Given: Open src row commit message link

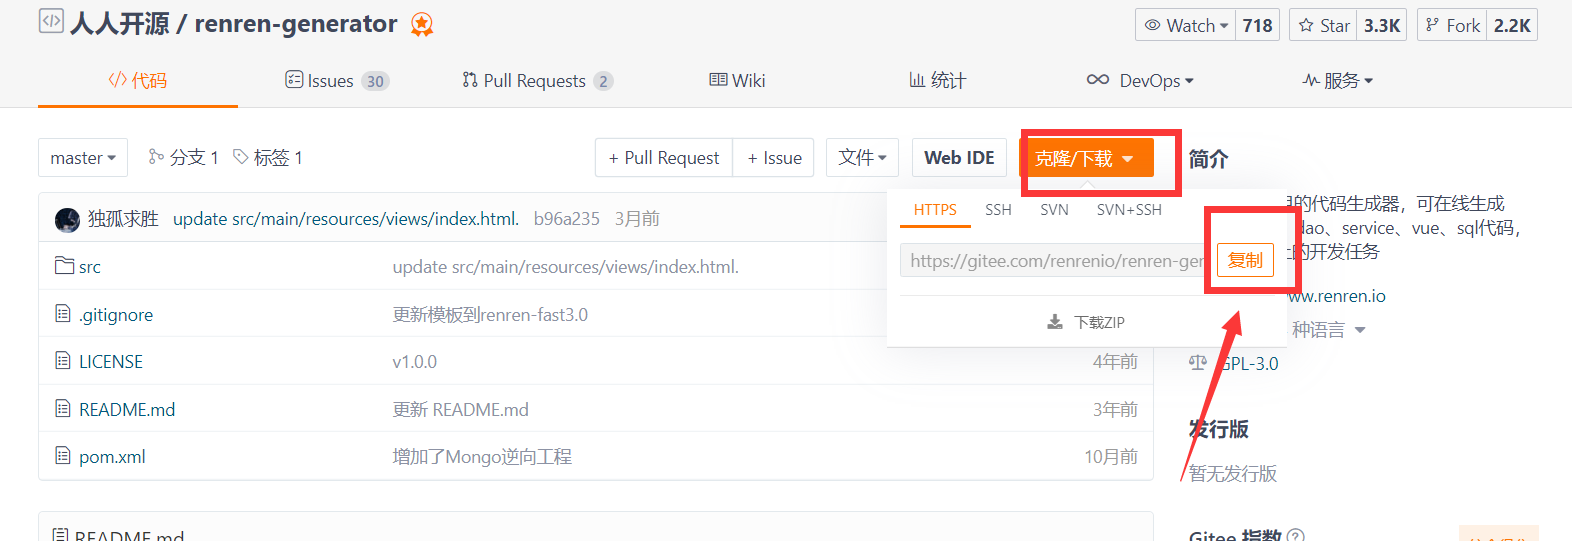Looking at the screenshot, I should (x=566, y=267).
